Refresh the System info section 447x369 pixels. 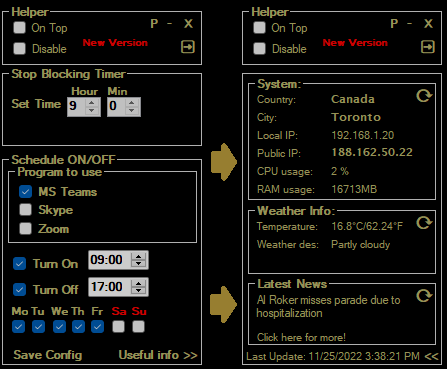click(x=424, y=96)
